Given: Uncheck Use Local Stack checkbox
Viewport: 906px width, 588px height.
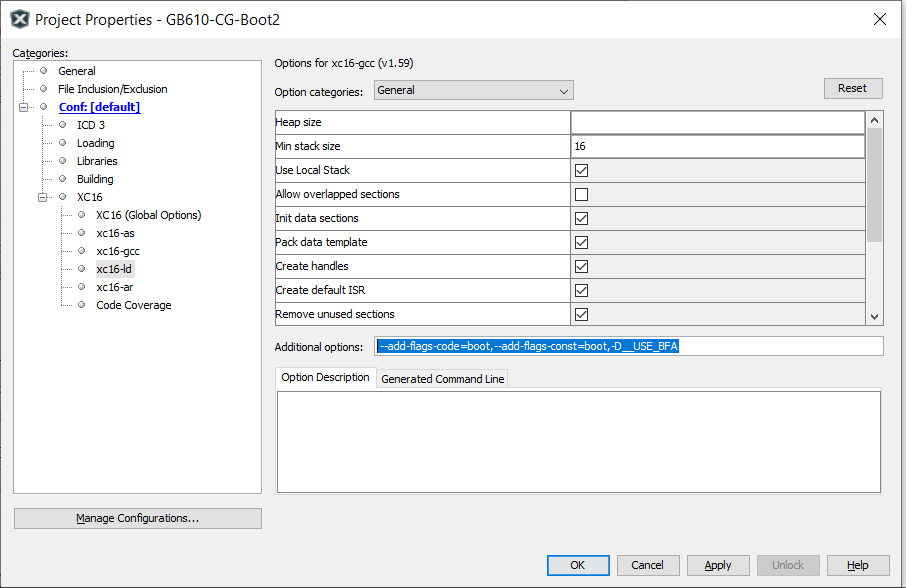Looking at the screenshot, I should point(581,170).
